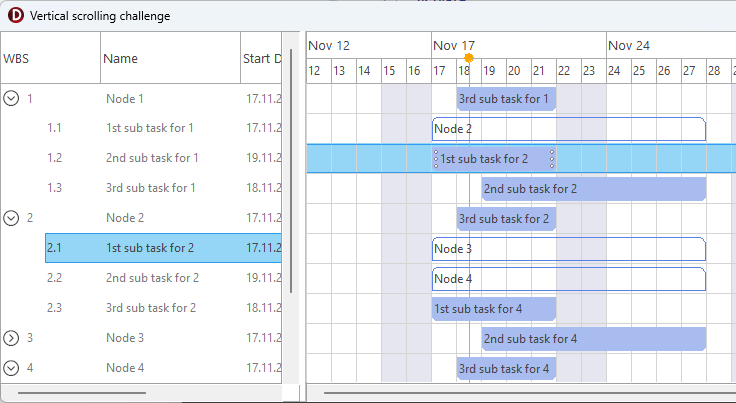Select the '2nd sub task for 1' row
The height and width of the screenshot is (403, 736).
[152, 158]
